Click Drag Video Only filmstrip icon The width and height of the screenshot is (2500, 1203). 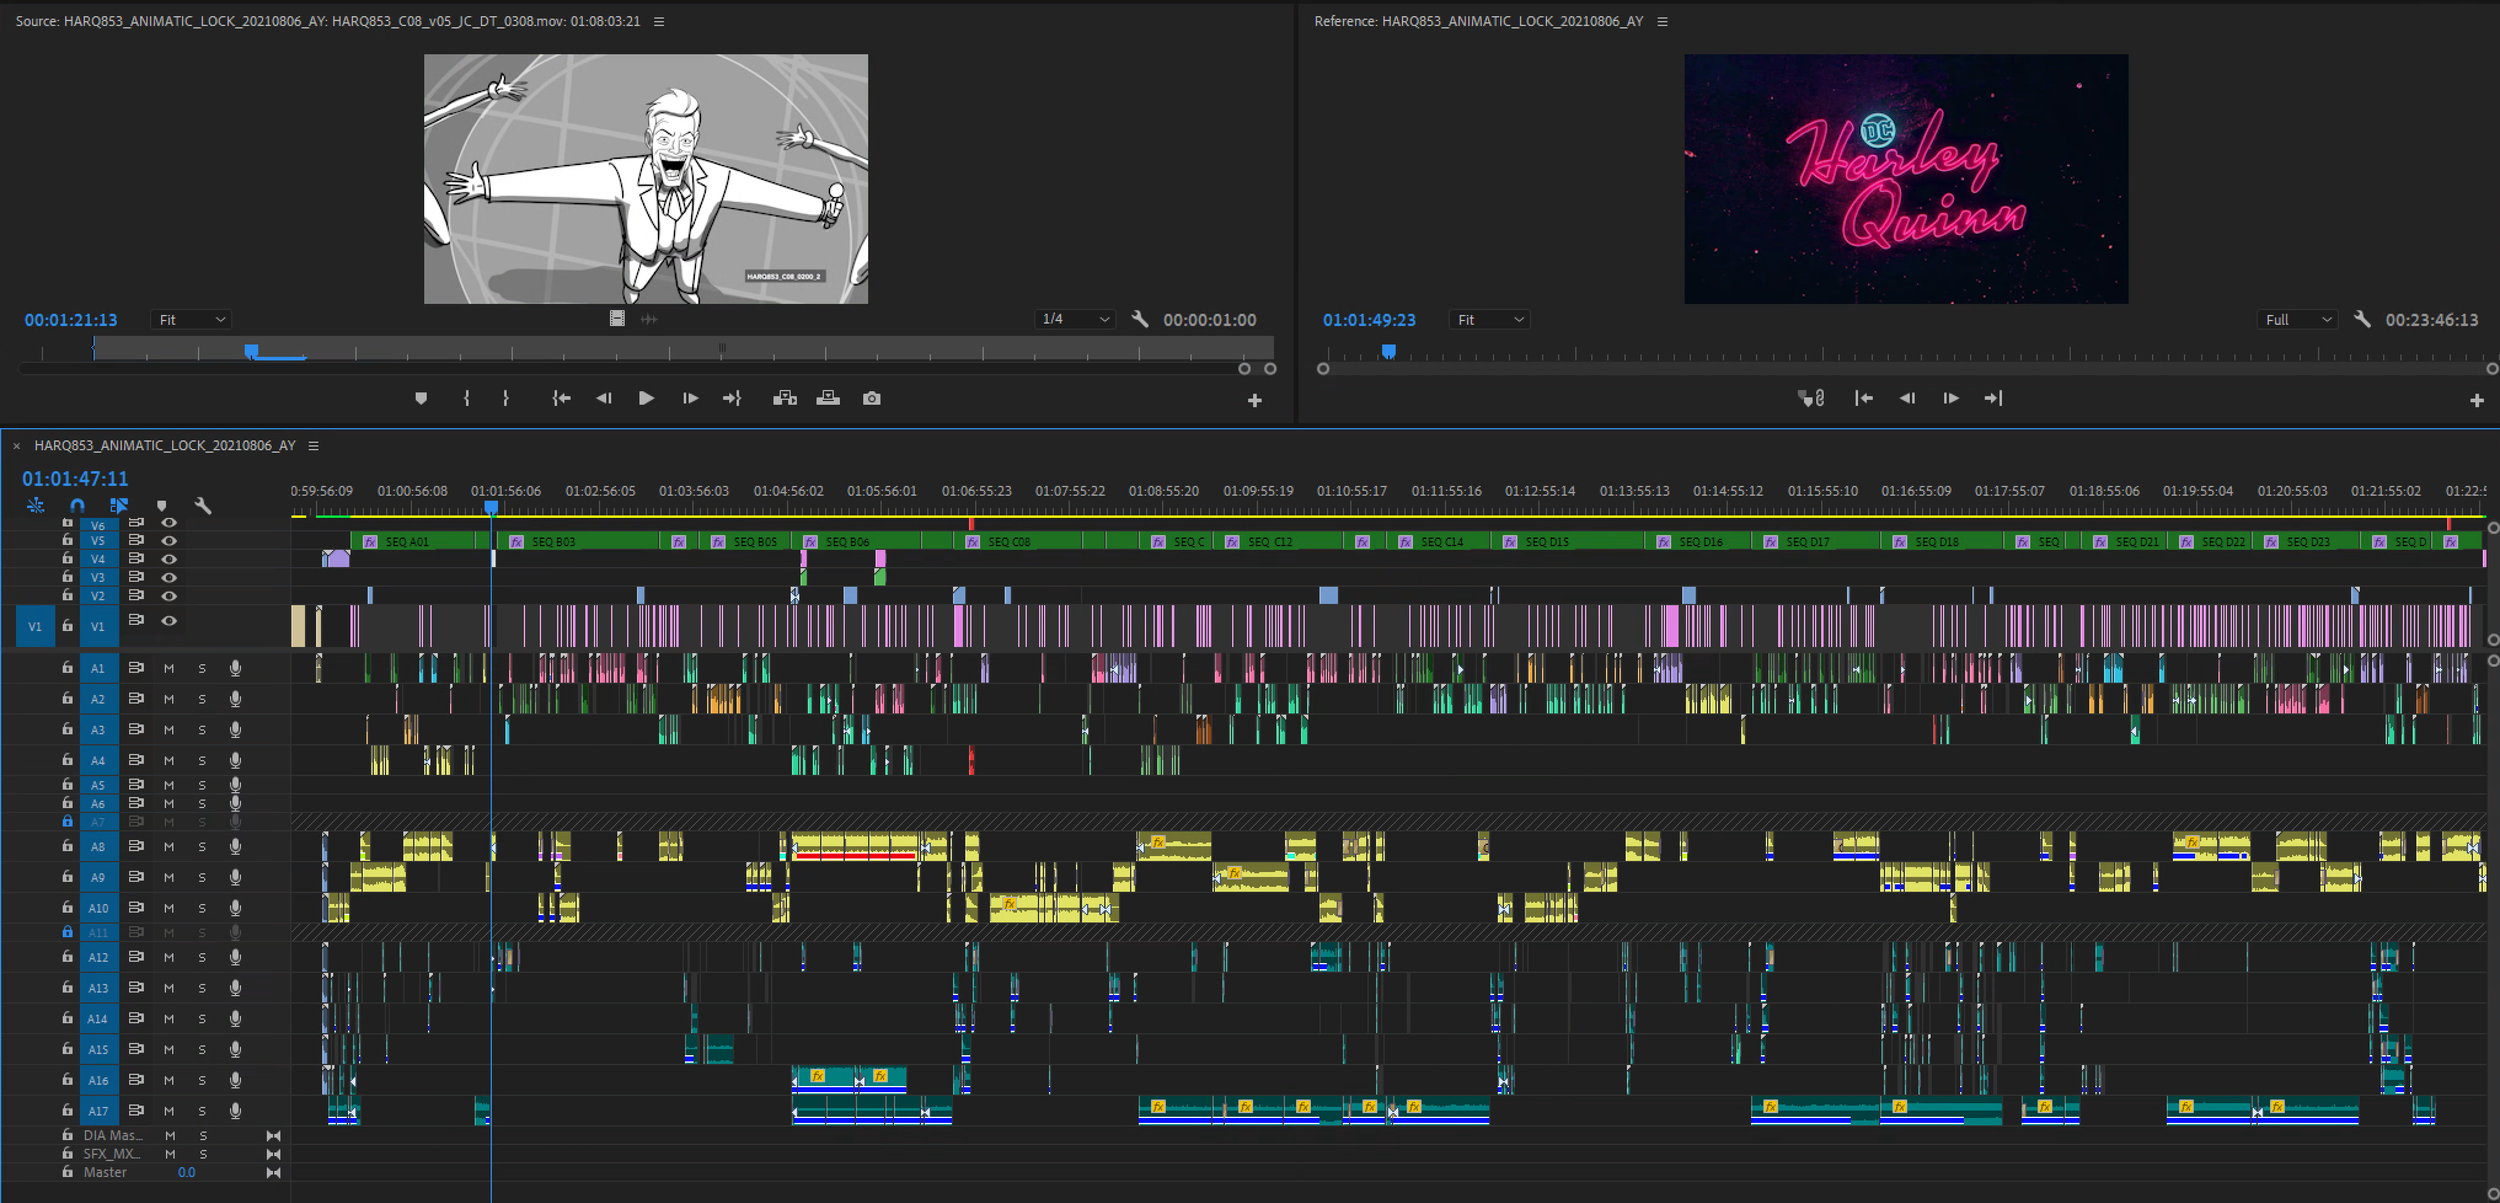617,319
